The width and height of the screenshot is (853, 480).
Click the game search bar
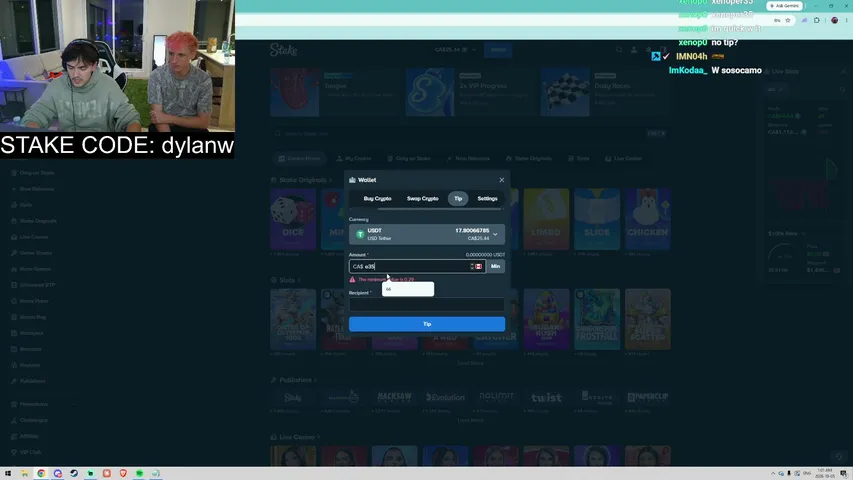(x=470, y=133)
